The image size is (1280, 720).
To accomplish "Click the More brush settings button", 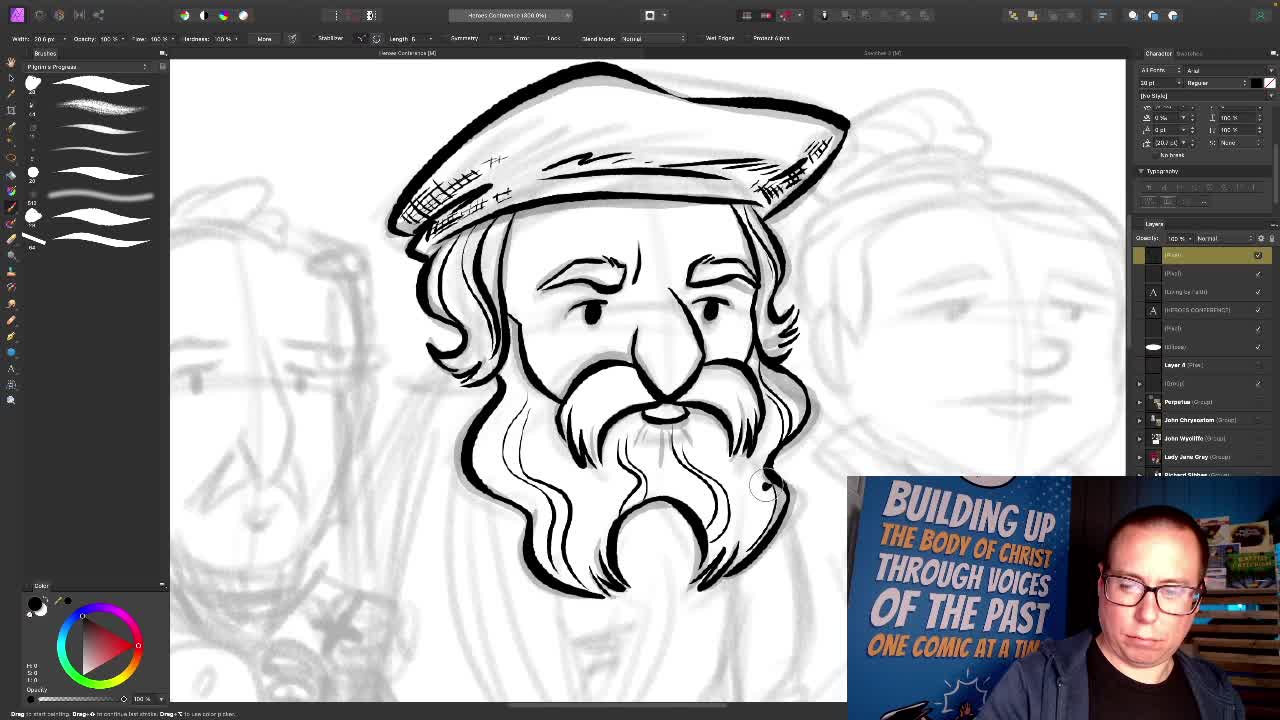I will pyautogui.click(x=264, y=38).
